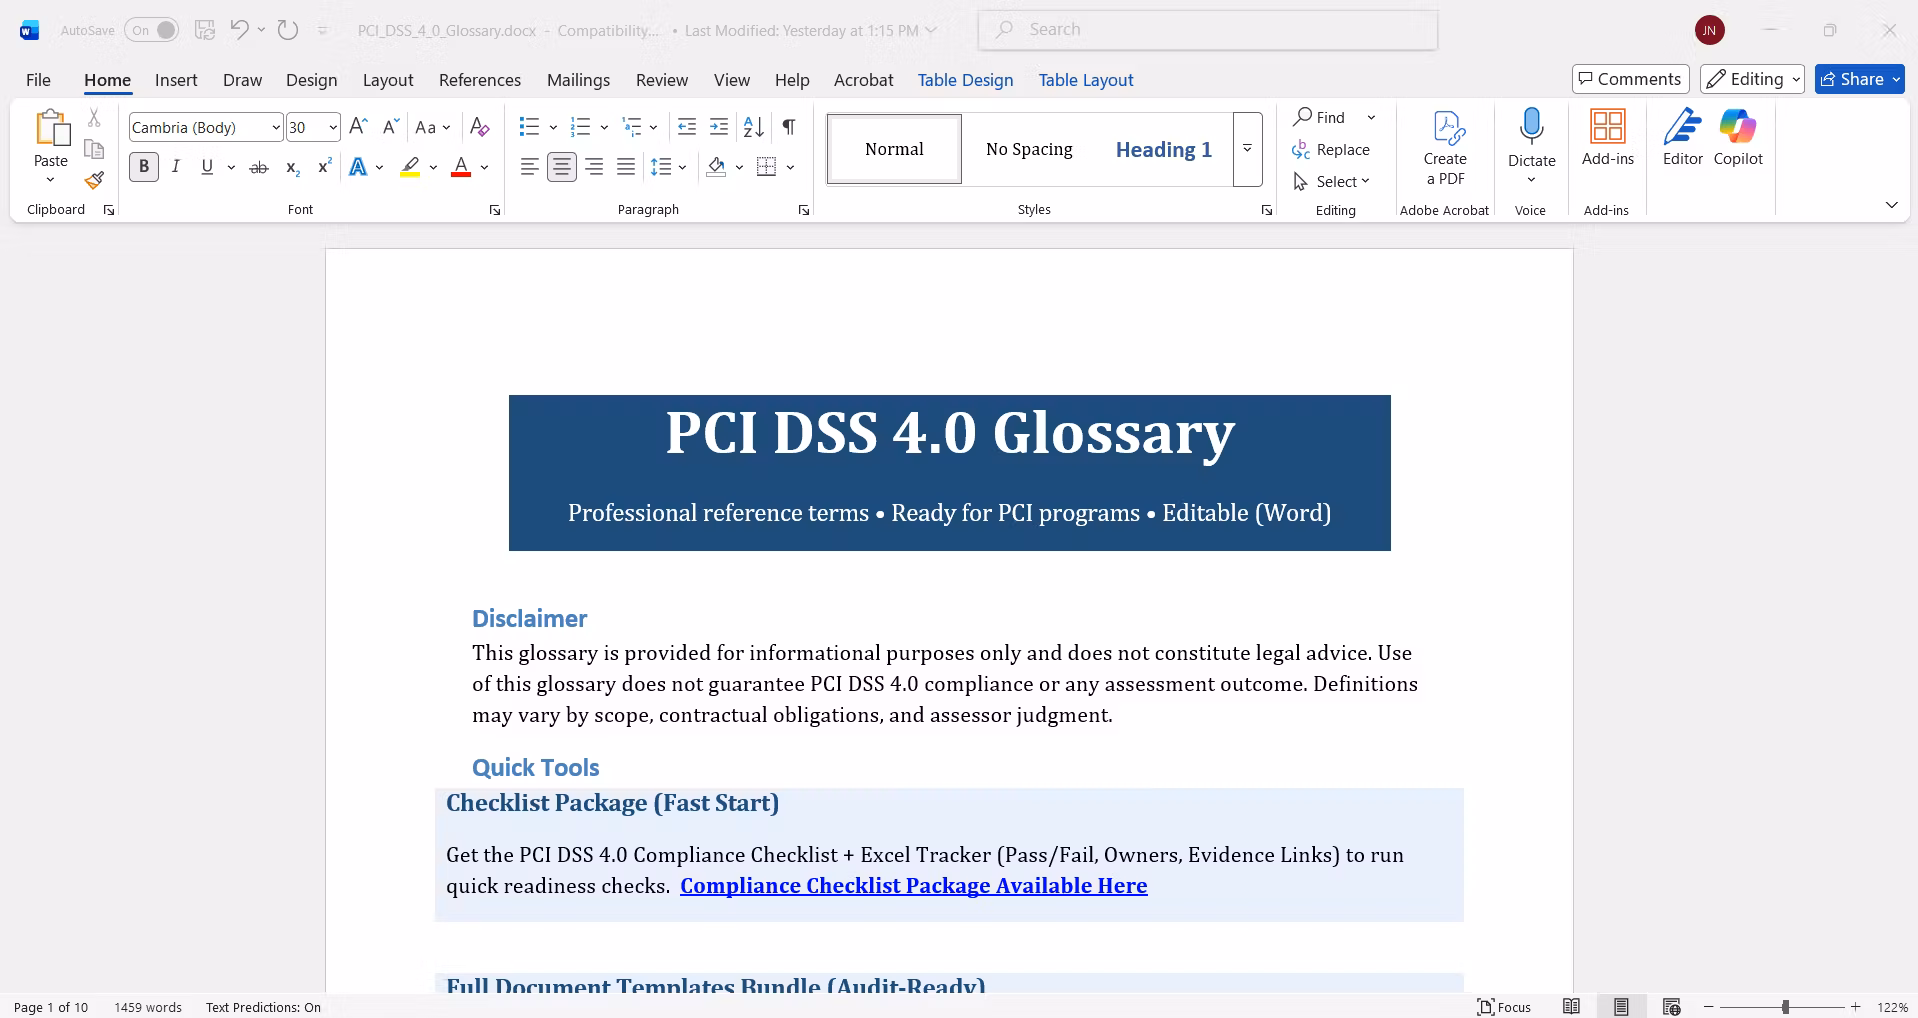Show or hide paragraph marks
1918x1018 pixels.
[789, 127]
